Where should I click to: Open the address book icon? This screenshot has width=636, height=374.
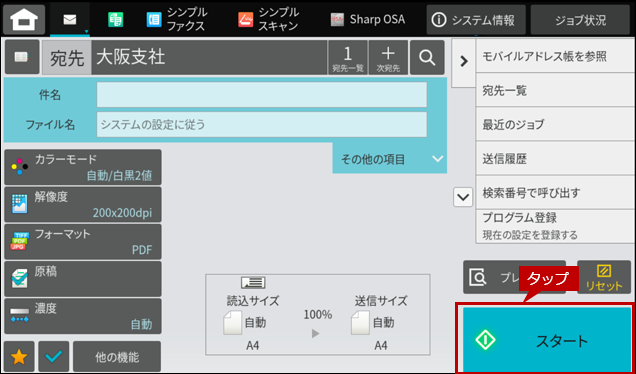click(22, 57)
